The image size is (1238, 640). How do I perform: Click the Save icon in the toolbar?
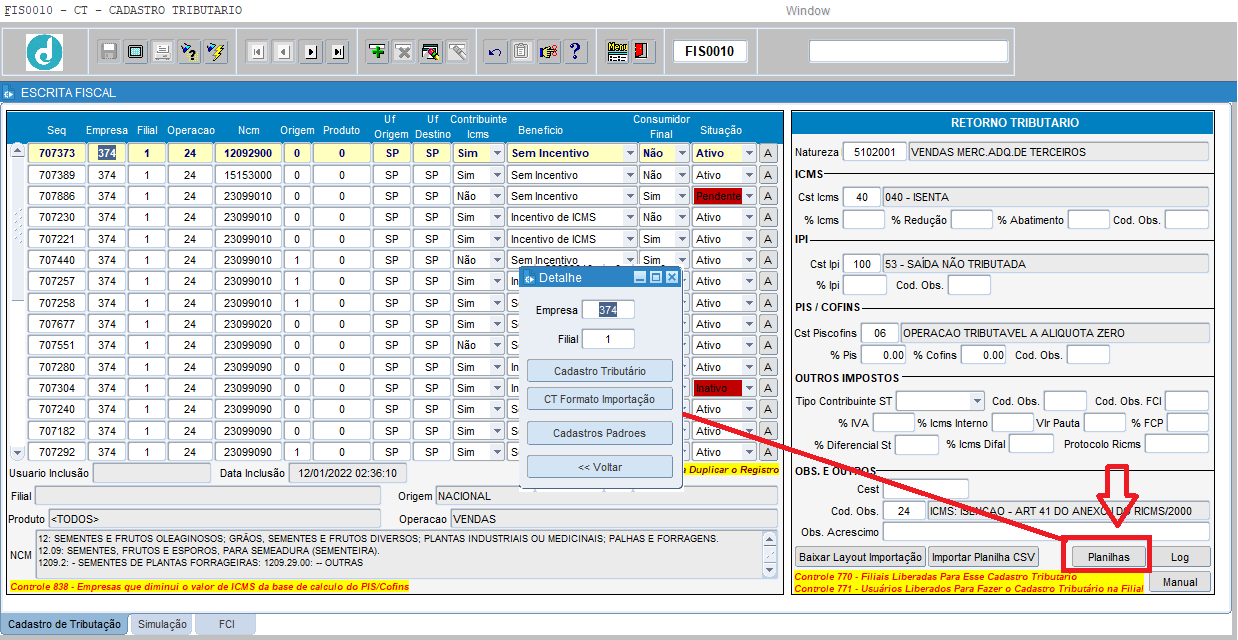tap(109, 51)
